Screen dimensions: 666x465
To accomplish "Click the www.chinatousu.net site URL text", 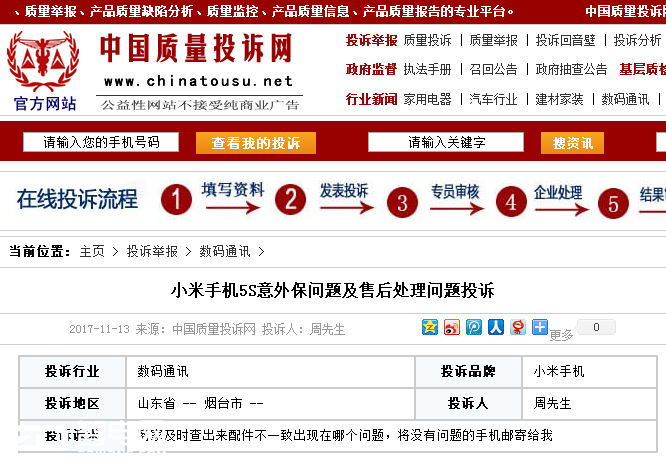I will [198, 81].
